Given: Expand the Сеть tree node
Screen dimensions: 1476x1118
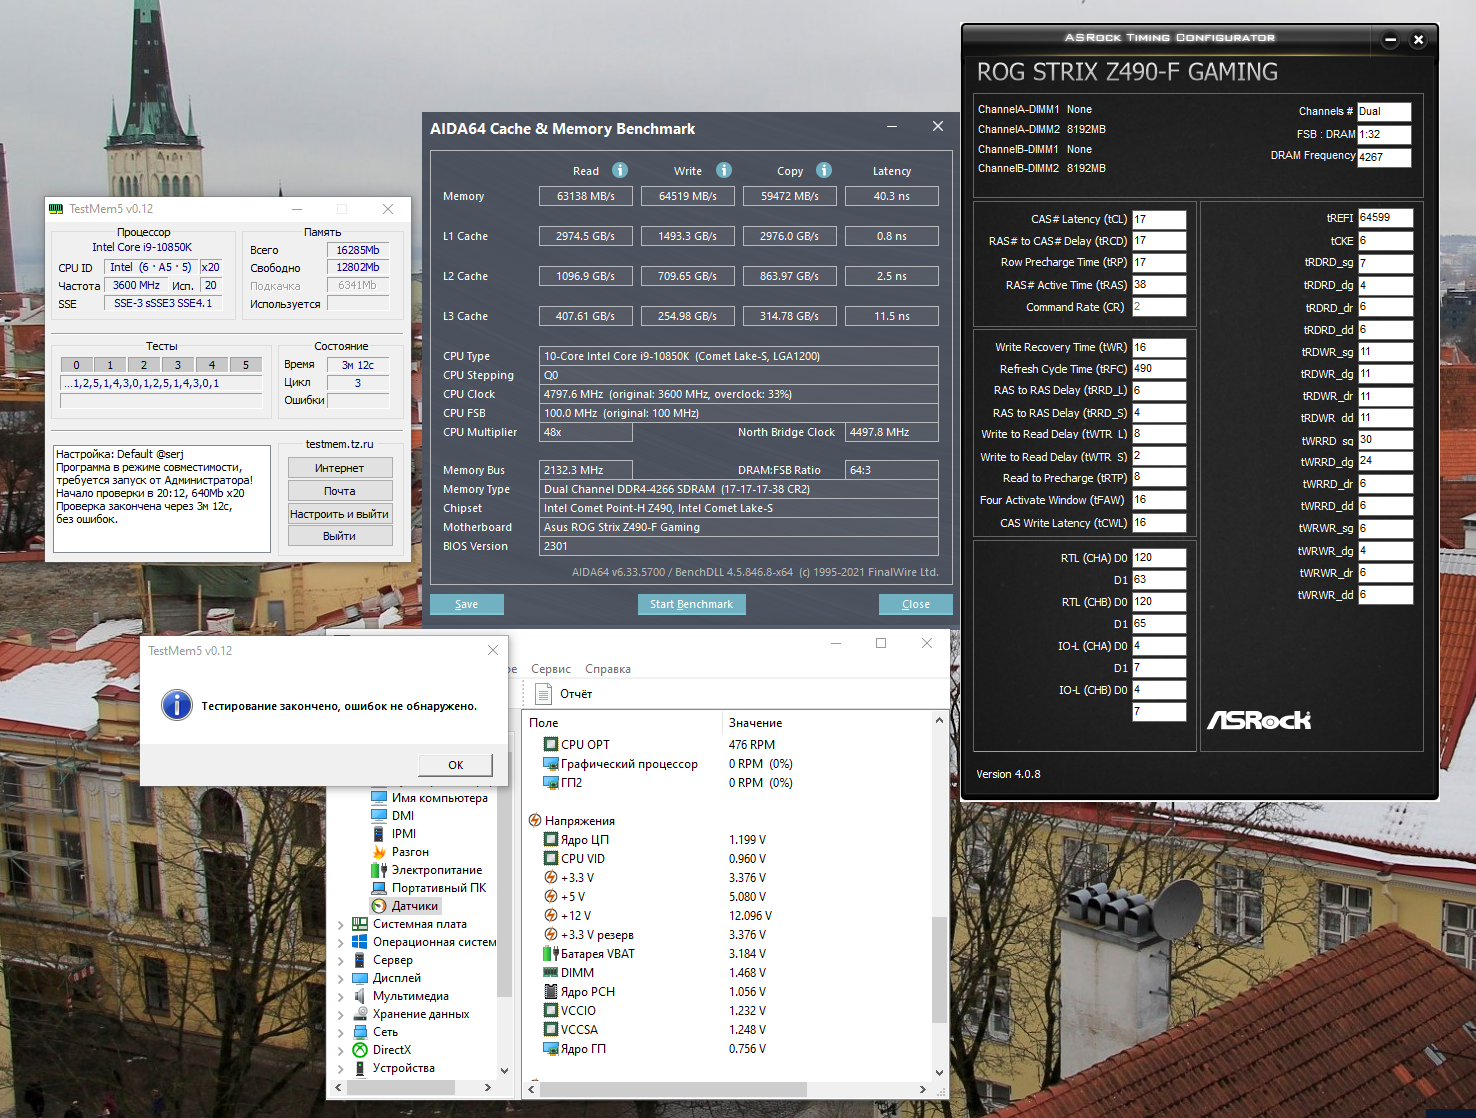Looking at the screenshot, I should [341, 1033].
